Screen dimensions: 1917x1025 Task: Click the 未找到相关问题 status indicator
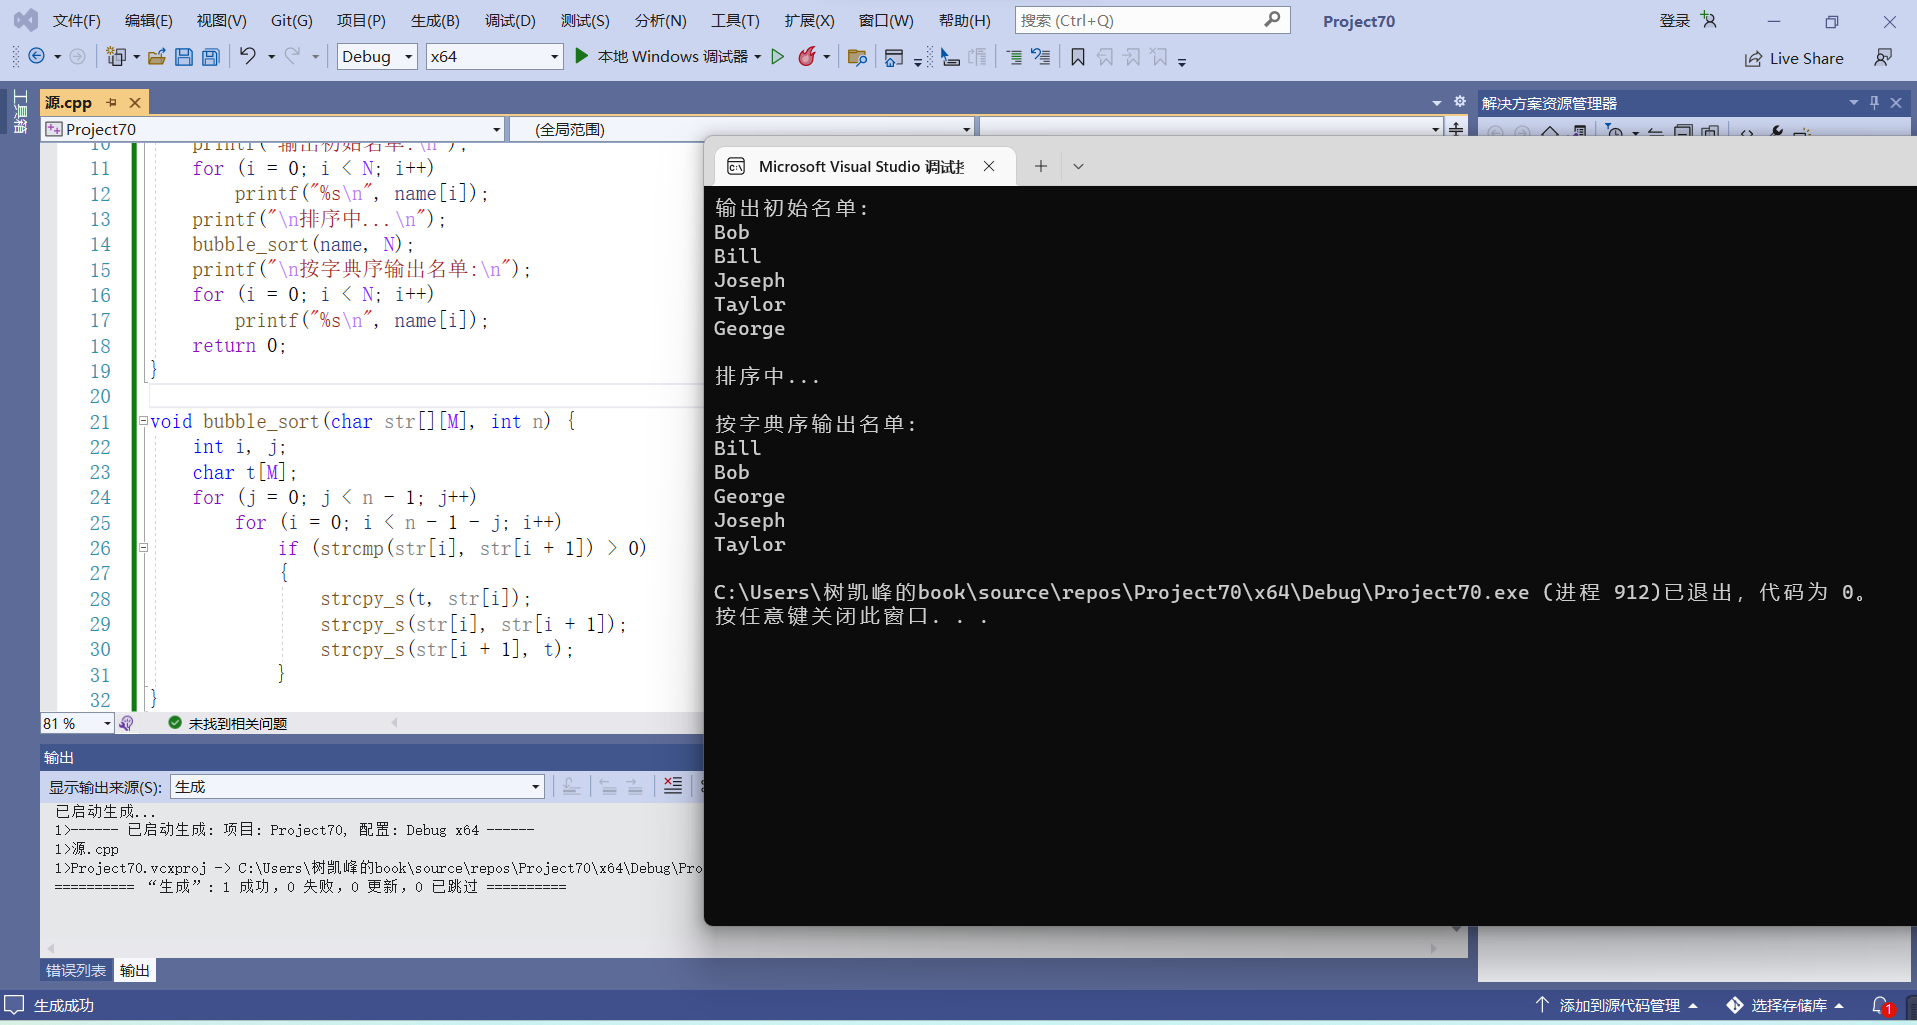tap(228, 723)
